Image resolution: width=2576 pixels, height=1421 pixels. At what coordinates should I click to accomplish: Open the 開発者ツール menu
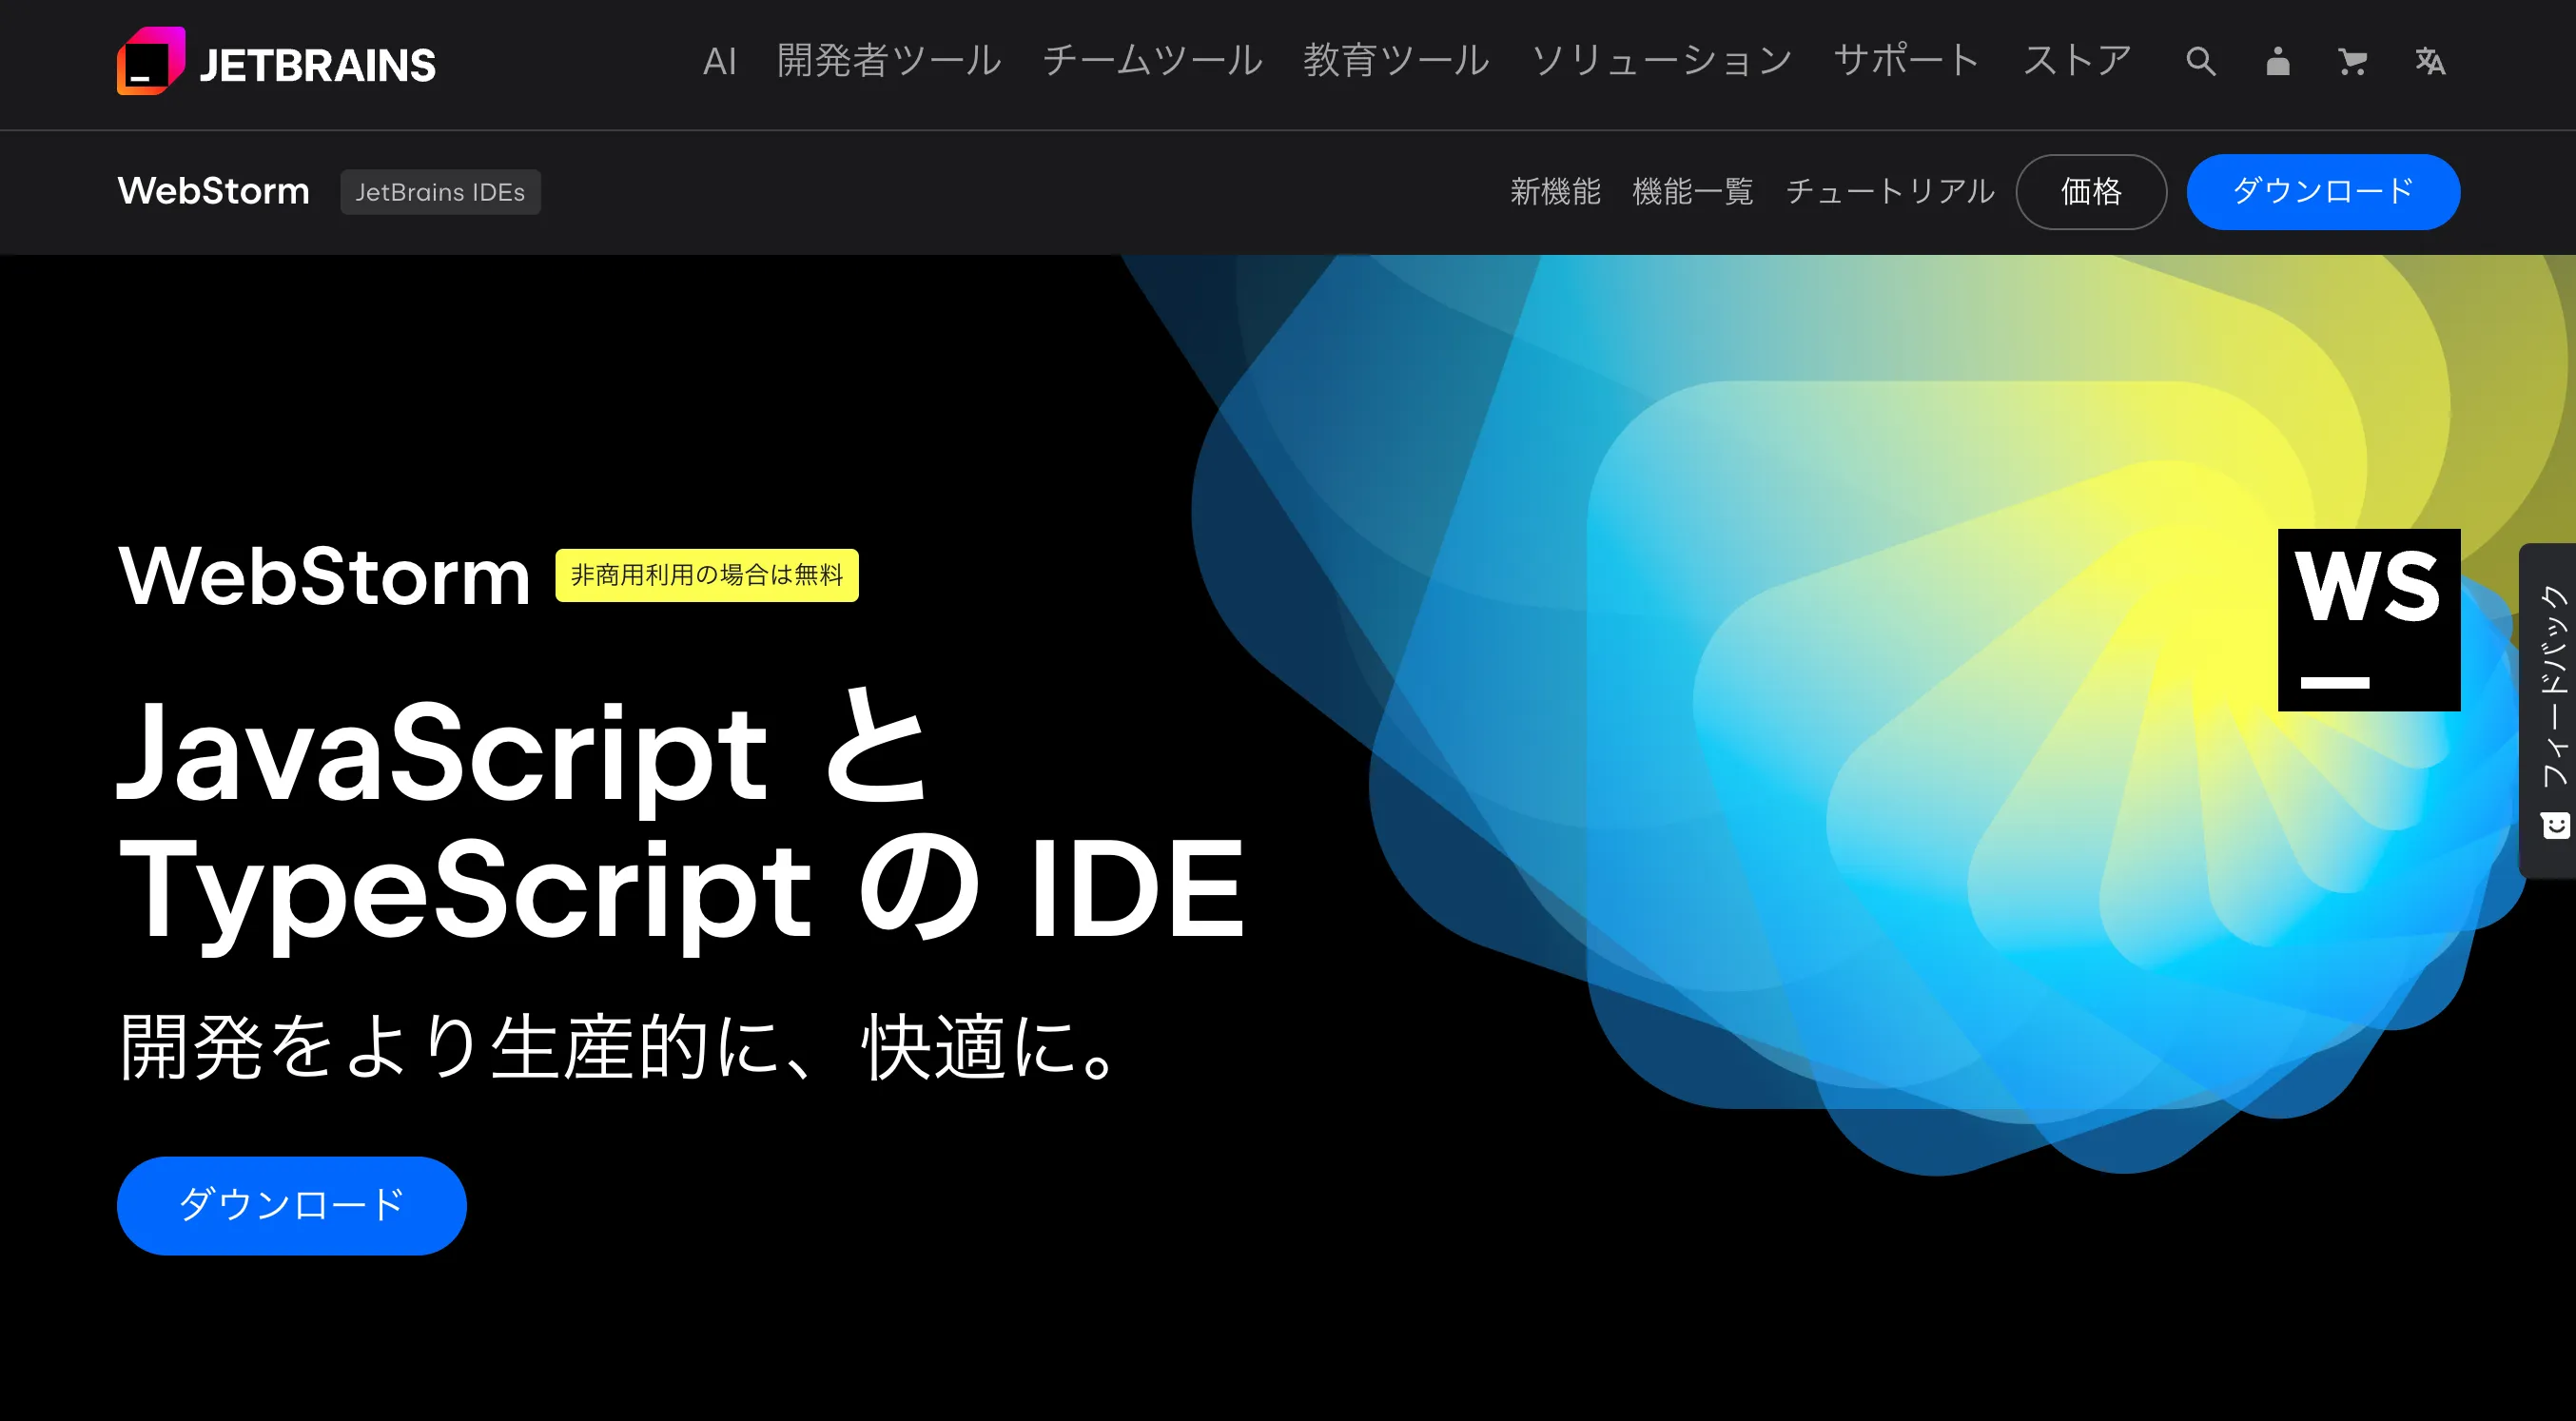(x=889, y=62)
